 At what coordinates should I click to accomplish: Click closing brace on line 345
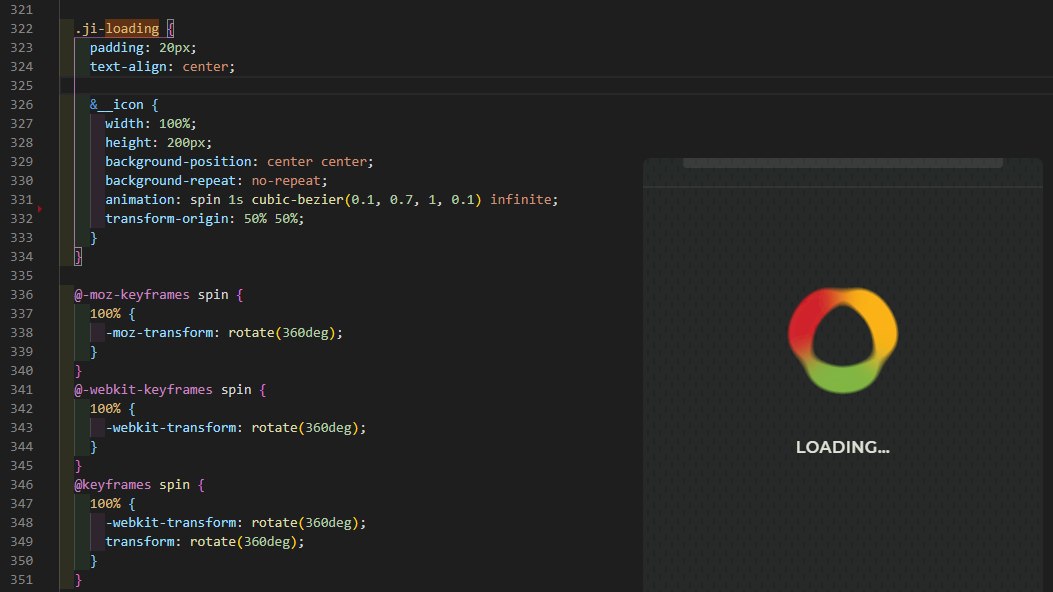[x=78, y=466]
